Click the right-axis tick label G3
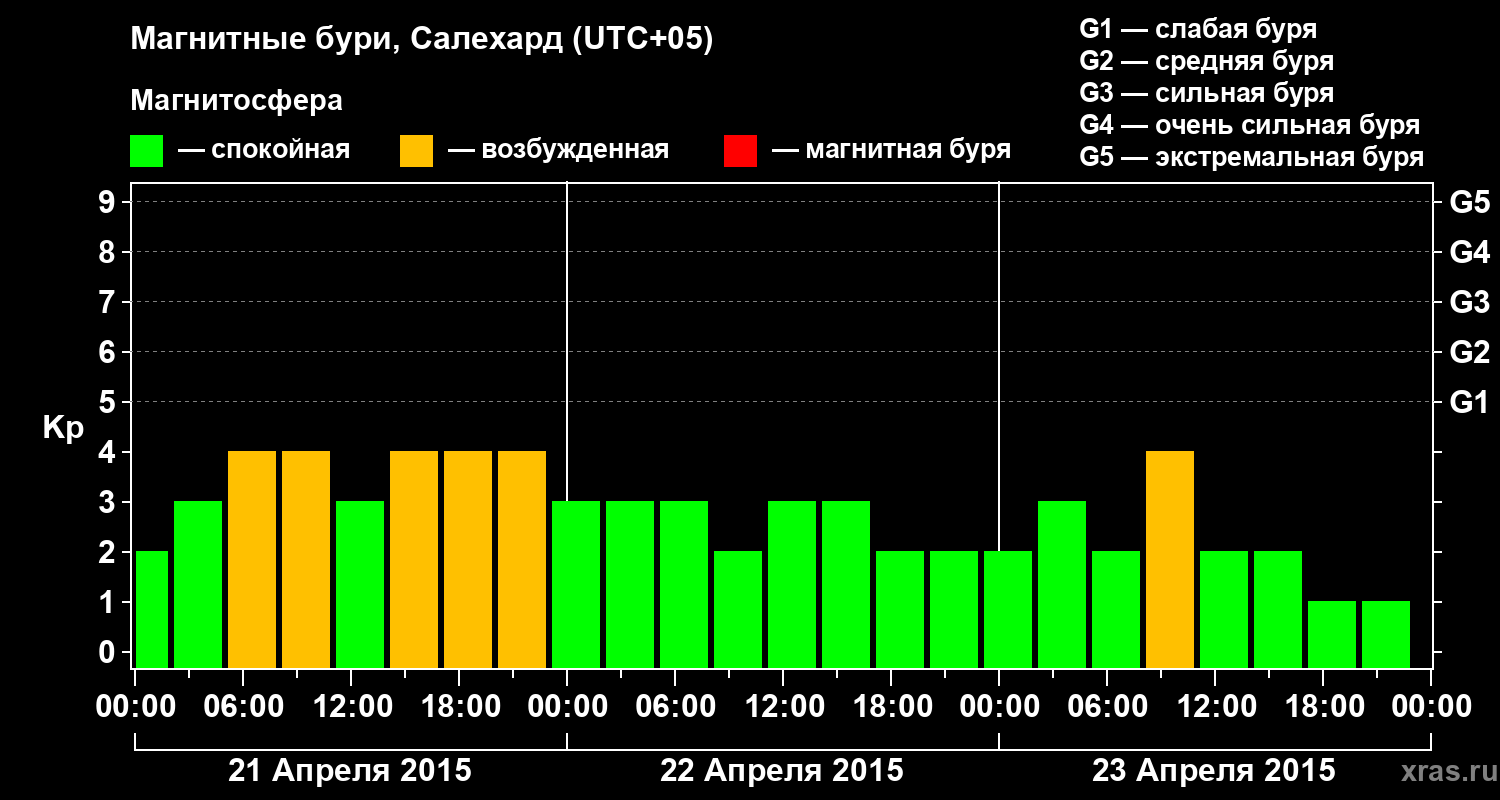This screenshot has height=800, width=1500. (1470, 302)
